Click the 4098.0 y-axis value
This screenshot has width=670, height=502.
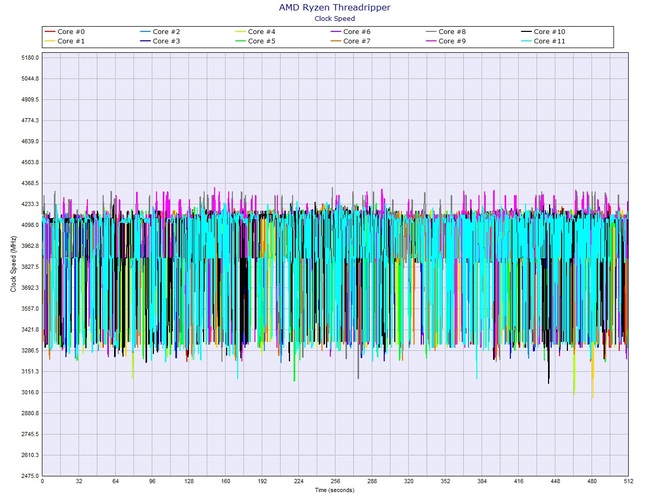point(30,225)
